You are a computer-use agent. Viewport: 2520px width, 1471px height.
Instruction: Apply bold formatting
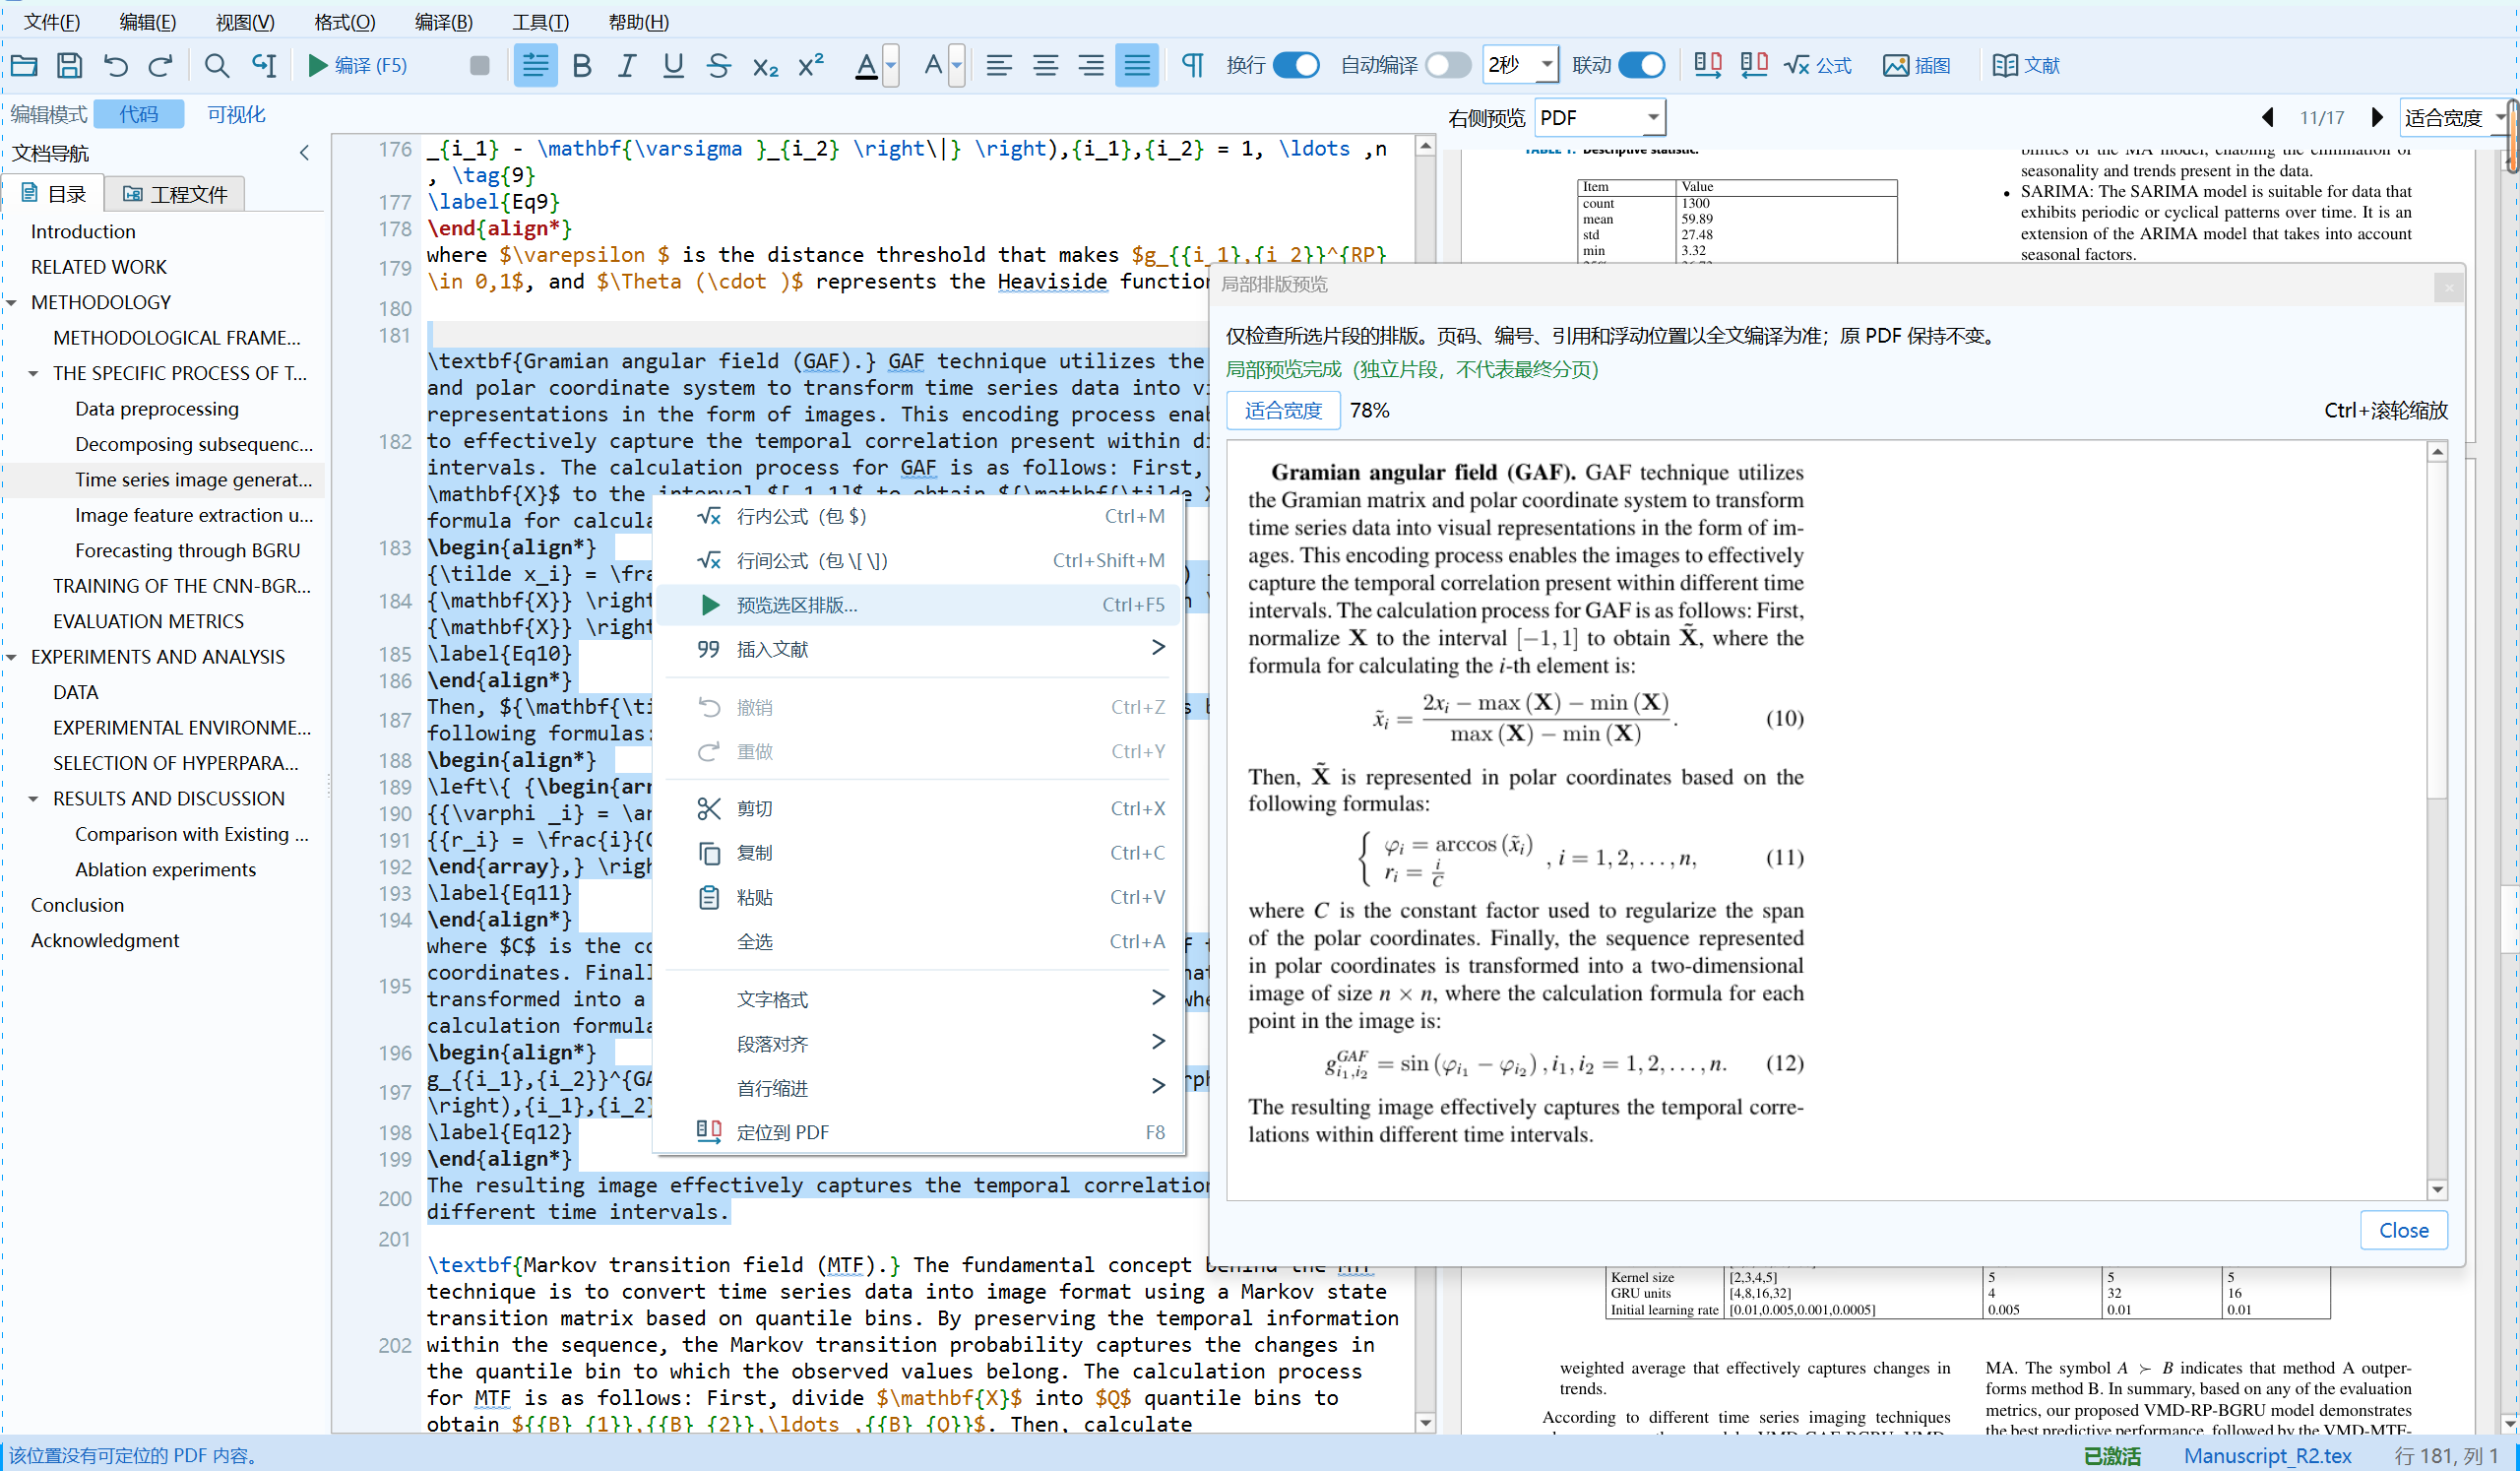[x=582, y=65]
